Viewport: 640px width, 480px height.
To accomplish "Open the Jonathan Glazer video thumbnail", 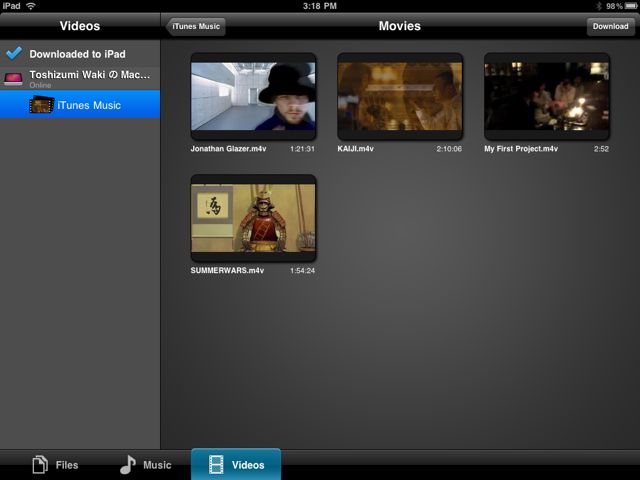I will [253, 96].
